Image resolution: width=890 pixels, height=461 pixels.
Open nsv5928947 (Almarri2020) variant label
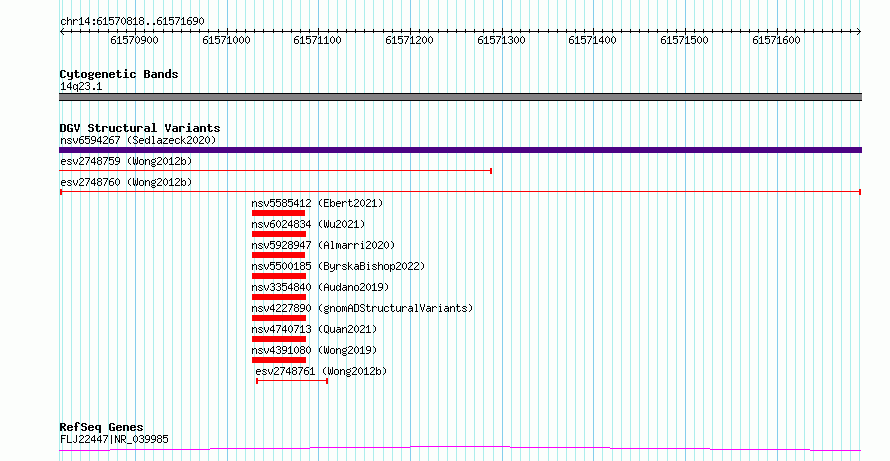323,245
